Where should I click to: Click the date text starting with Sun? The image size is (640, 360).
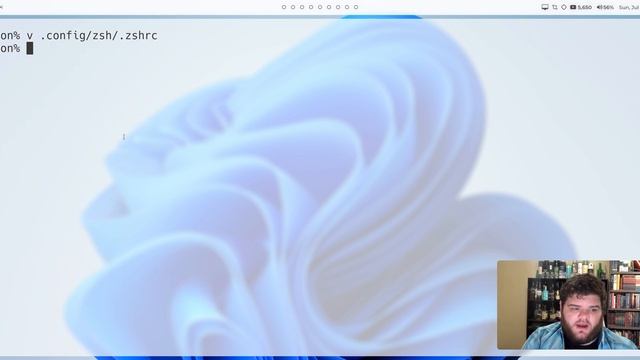pos(629,7)
